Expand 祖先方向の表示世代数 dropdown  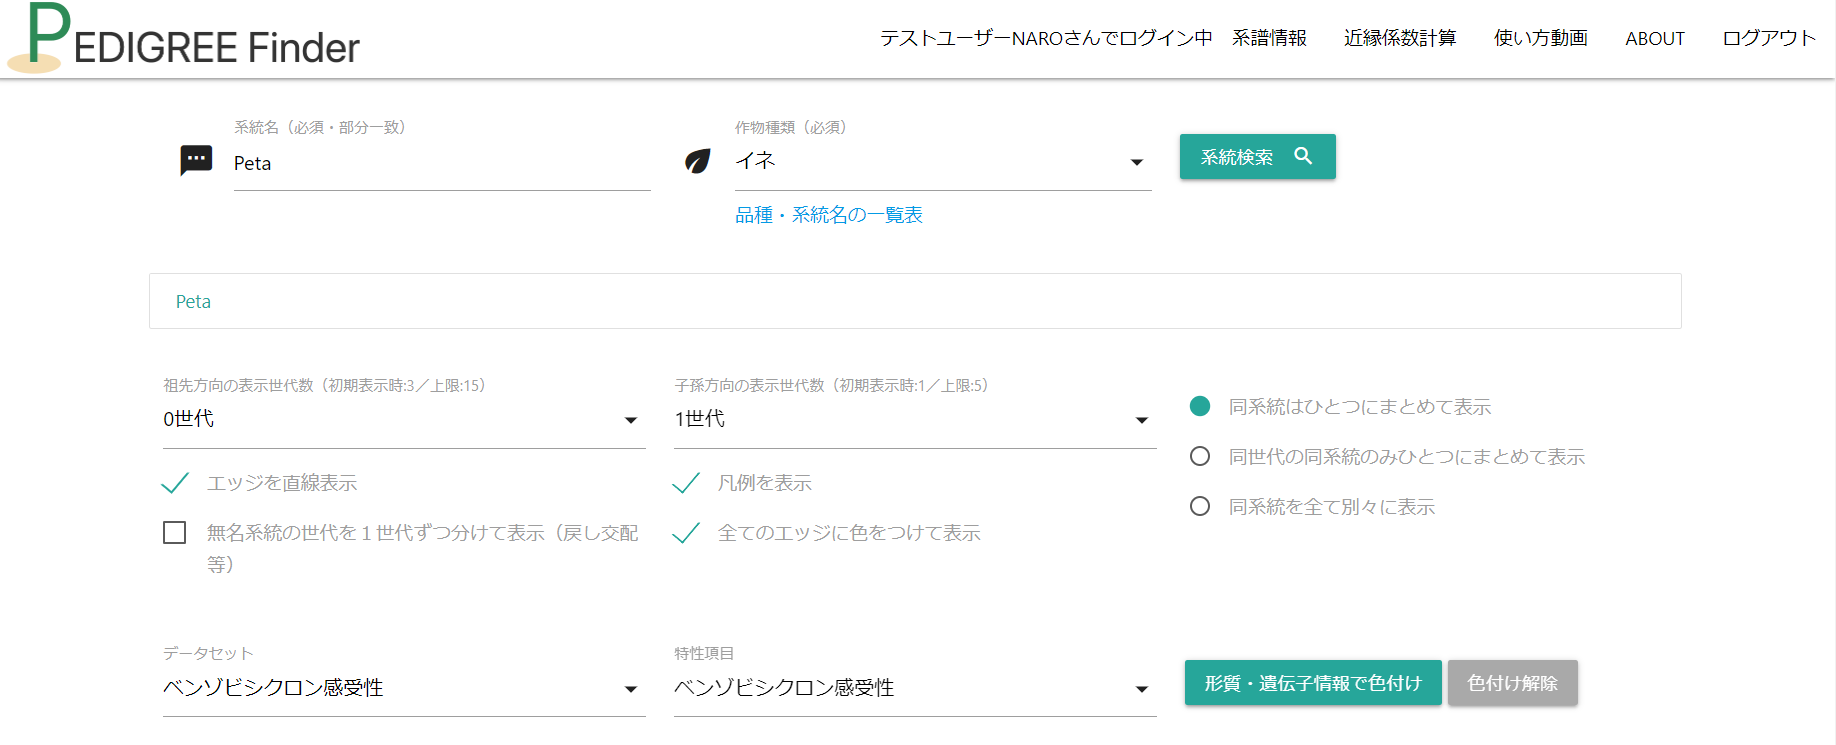pos(403,420)
